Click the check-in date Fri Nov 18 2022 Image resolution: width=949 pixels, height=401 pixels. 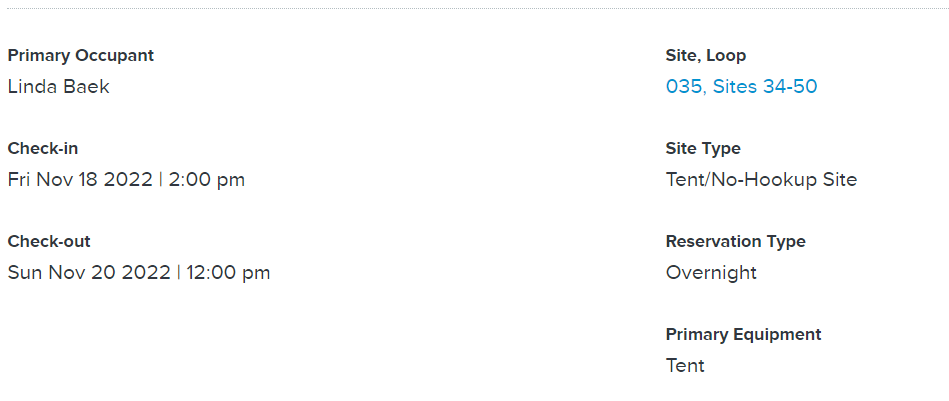(80, 180)
